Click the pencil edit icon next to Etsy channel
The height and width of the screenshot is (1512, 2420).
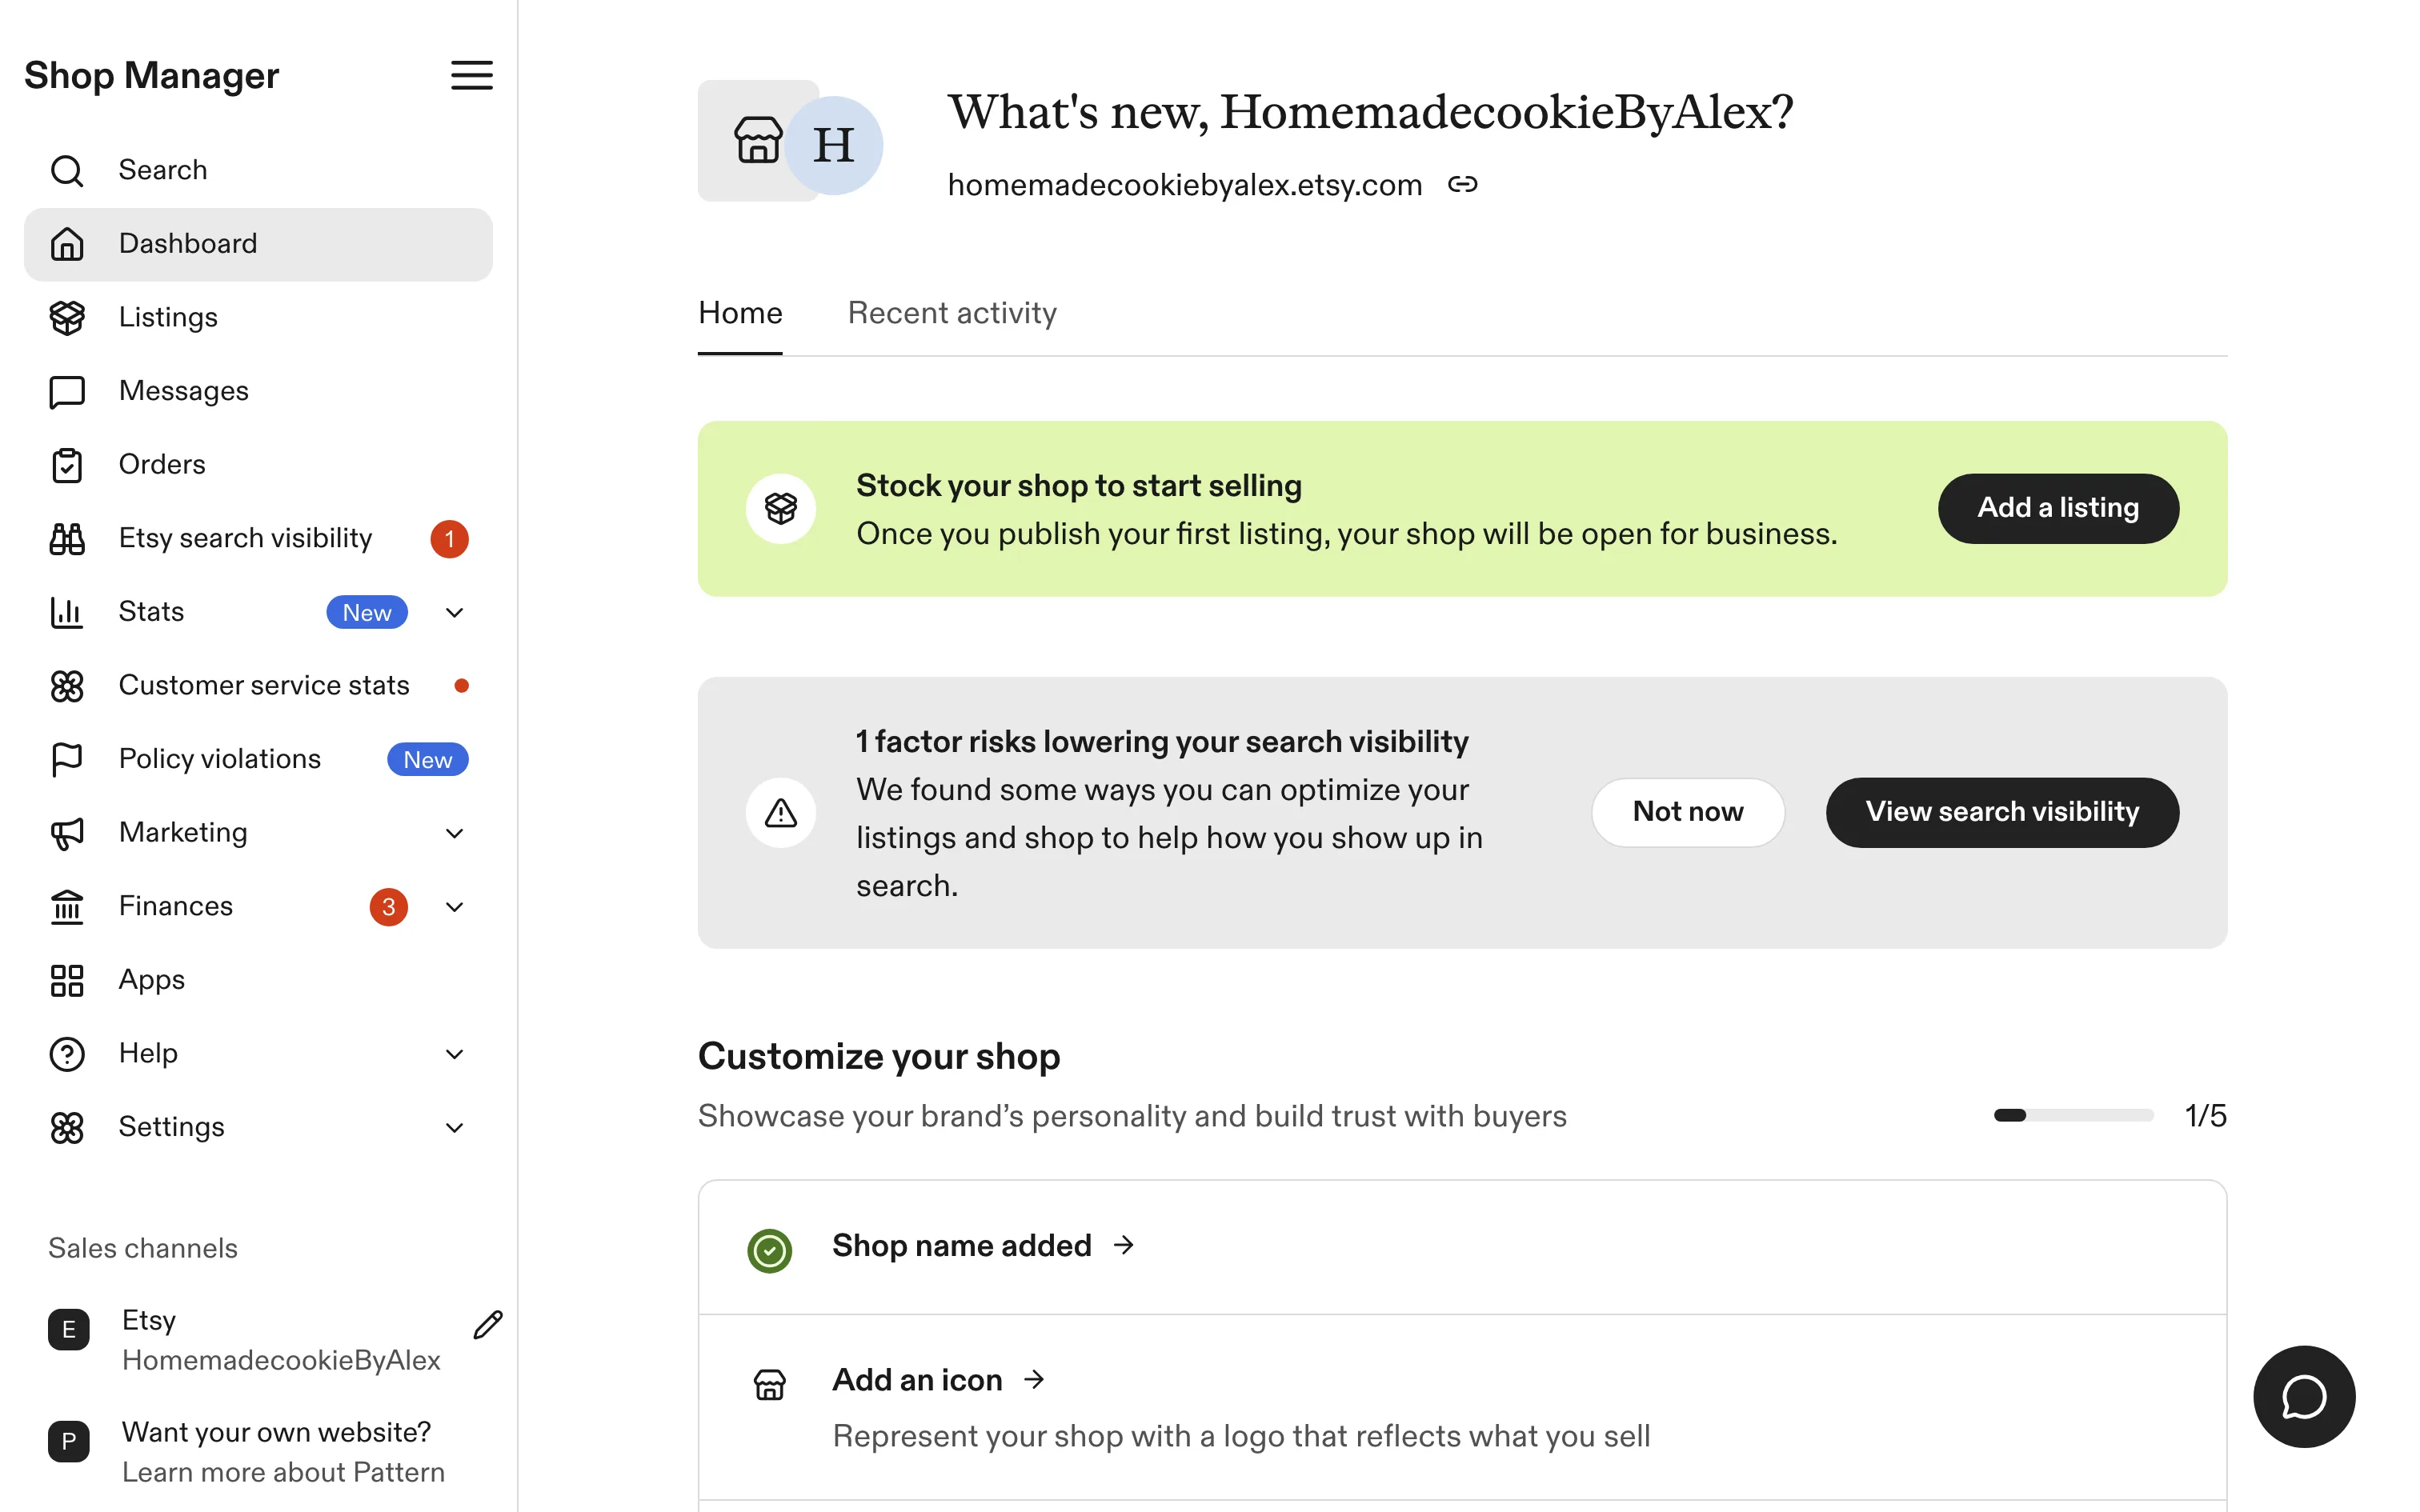pos(488,1325)
